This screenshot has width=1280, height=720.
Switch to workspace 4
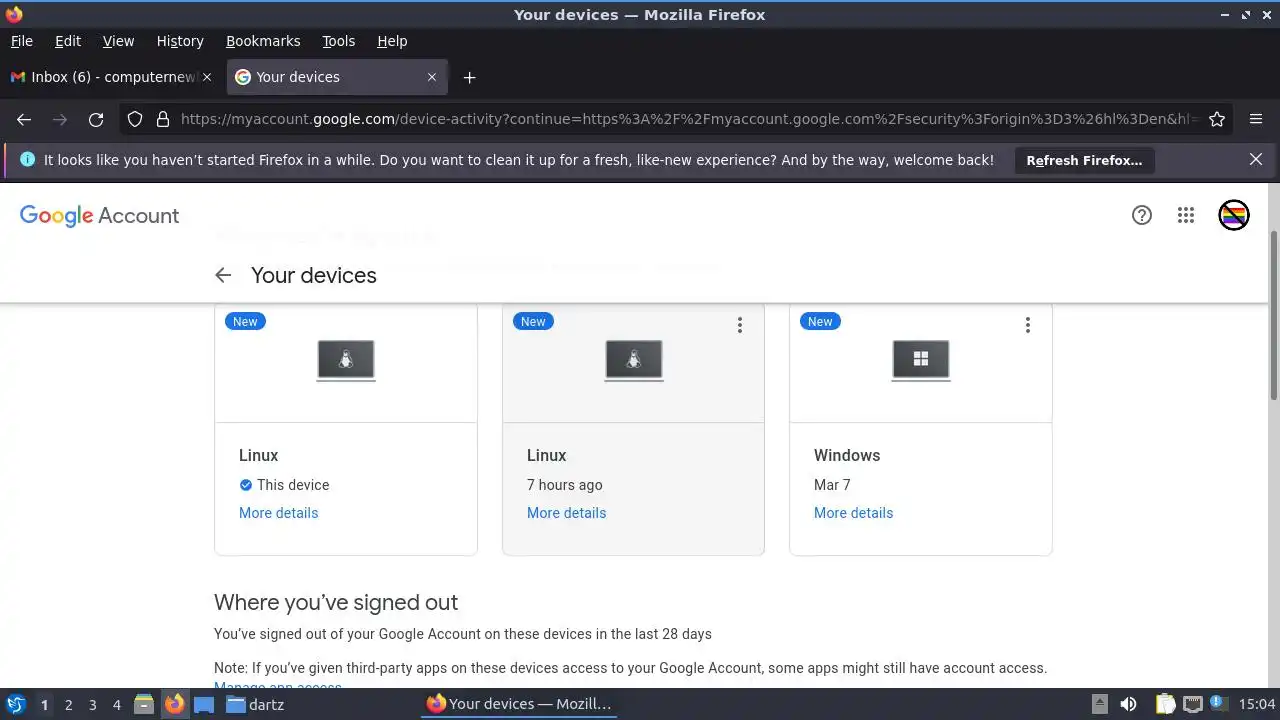pos(116,704)
